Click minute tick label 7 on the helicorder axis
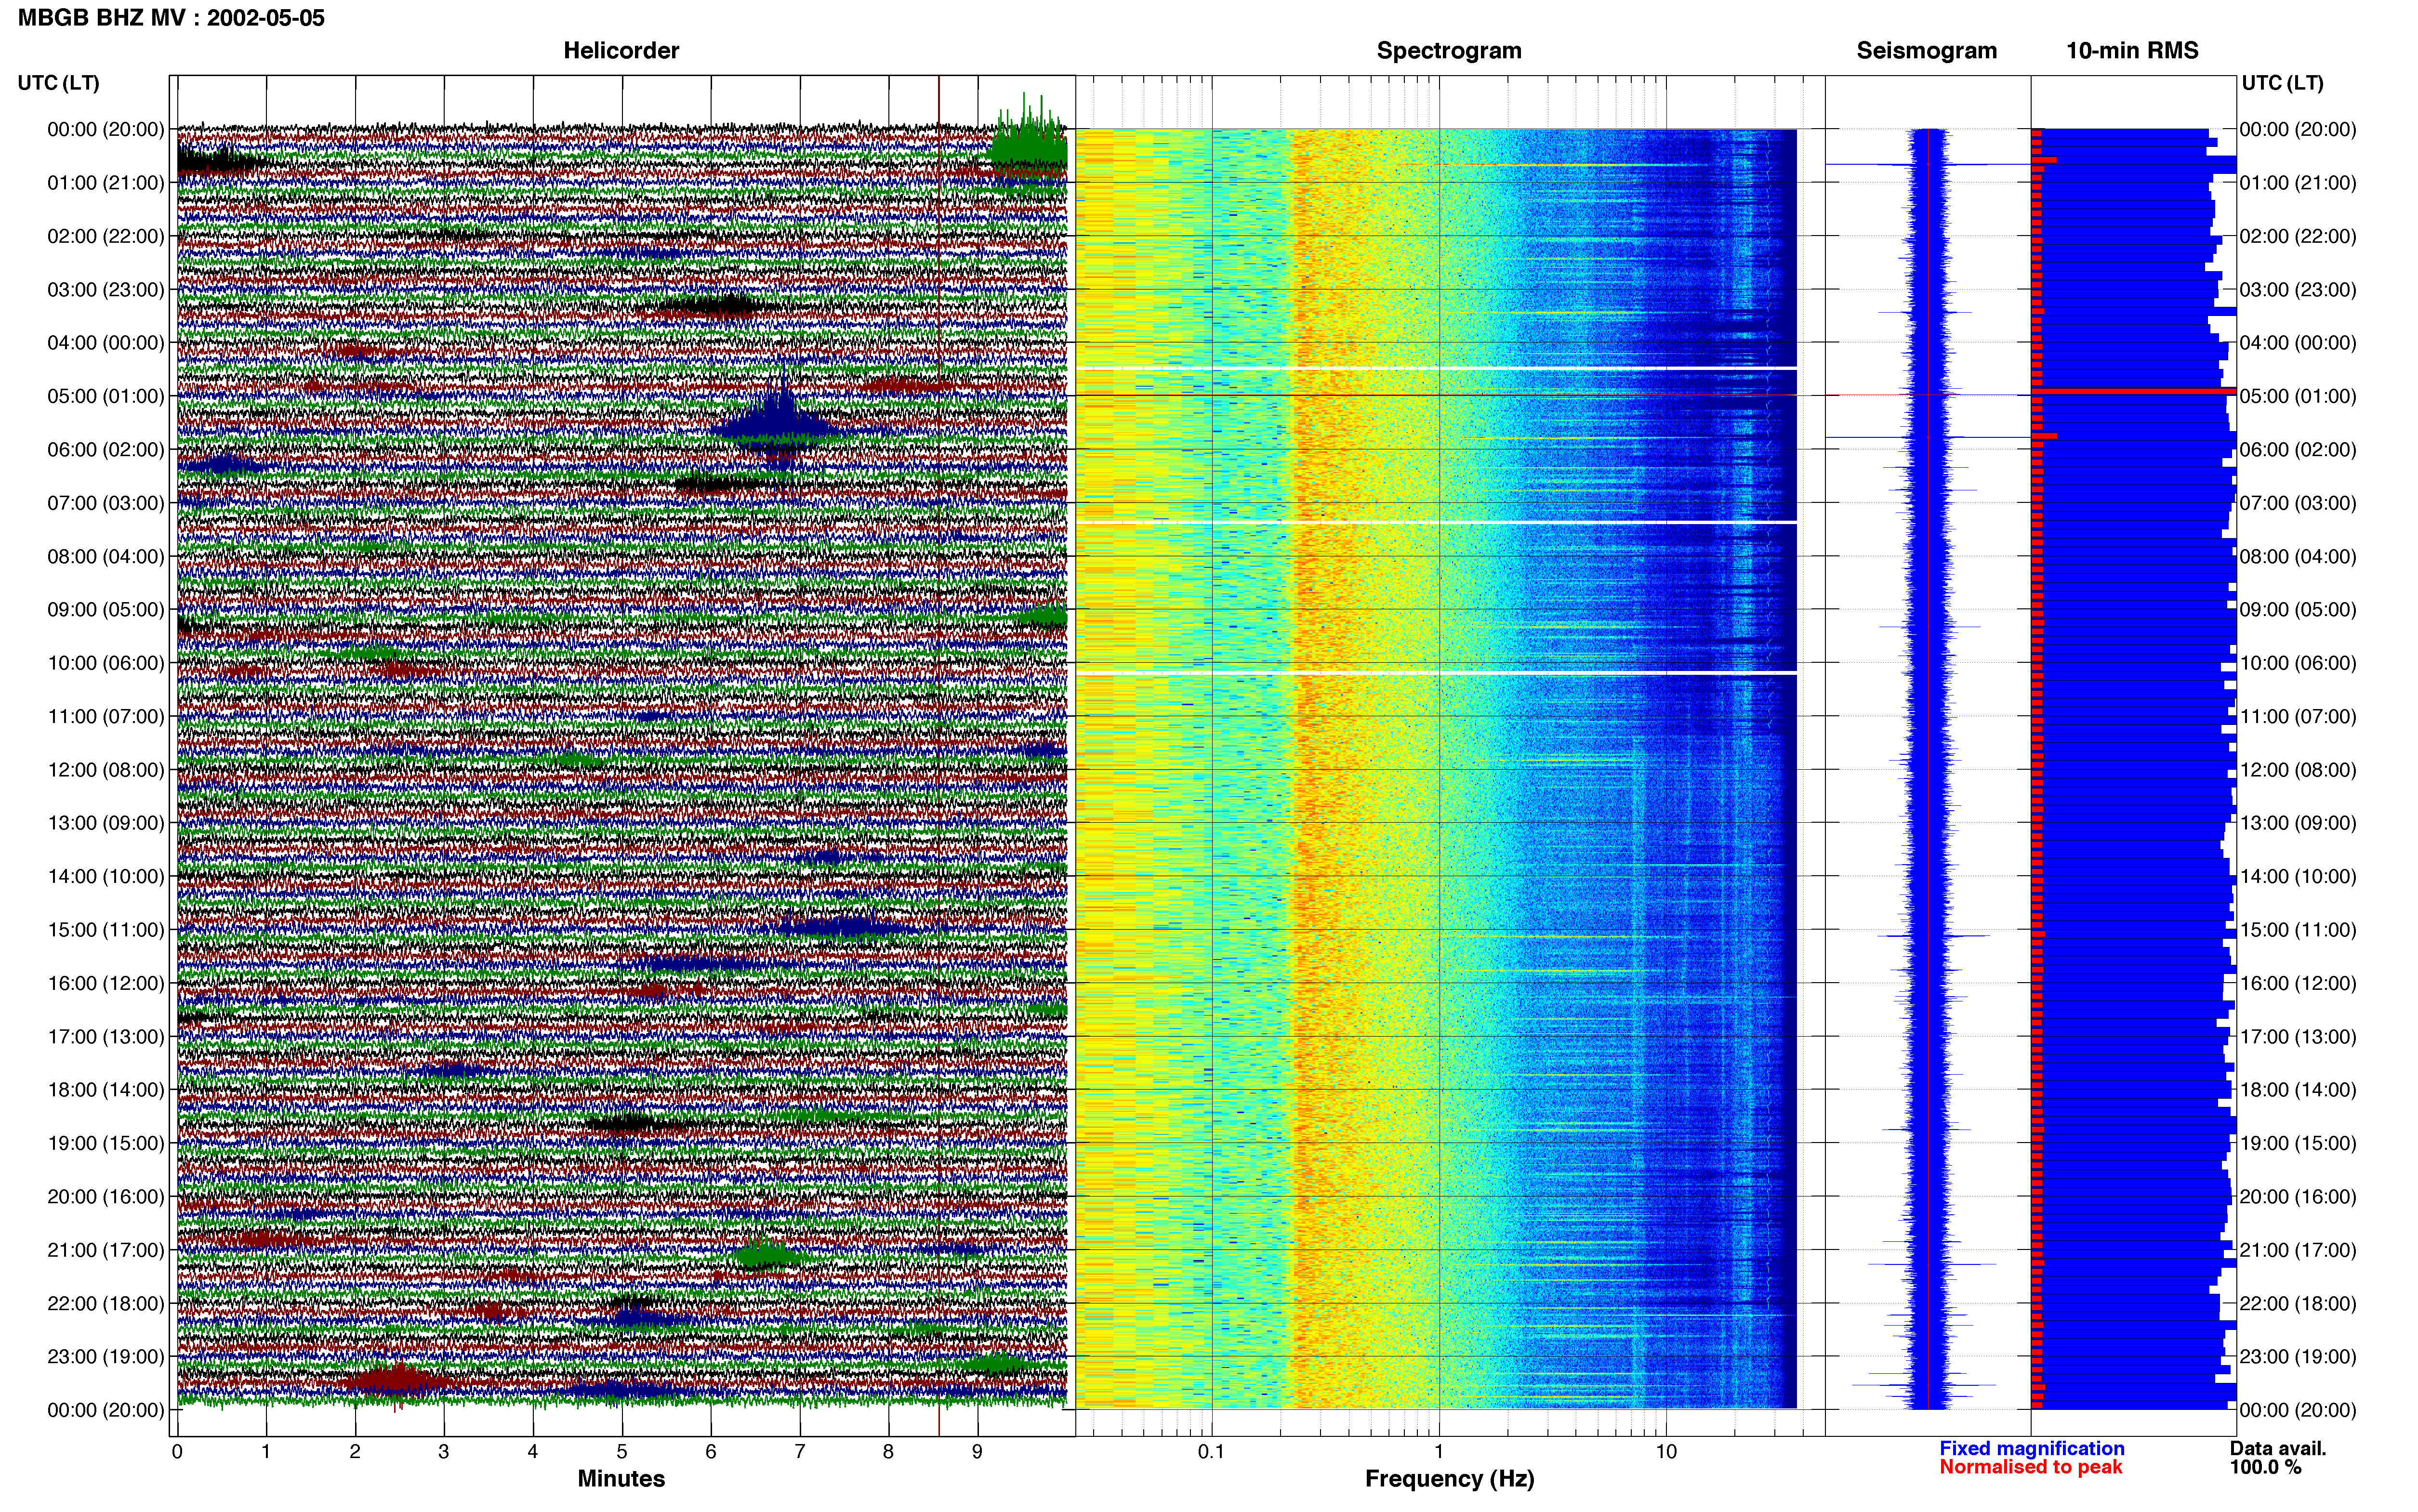Viewport: 2418px width, 1512px height. click(800, 1452)
